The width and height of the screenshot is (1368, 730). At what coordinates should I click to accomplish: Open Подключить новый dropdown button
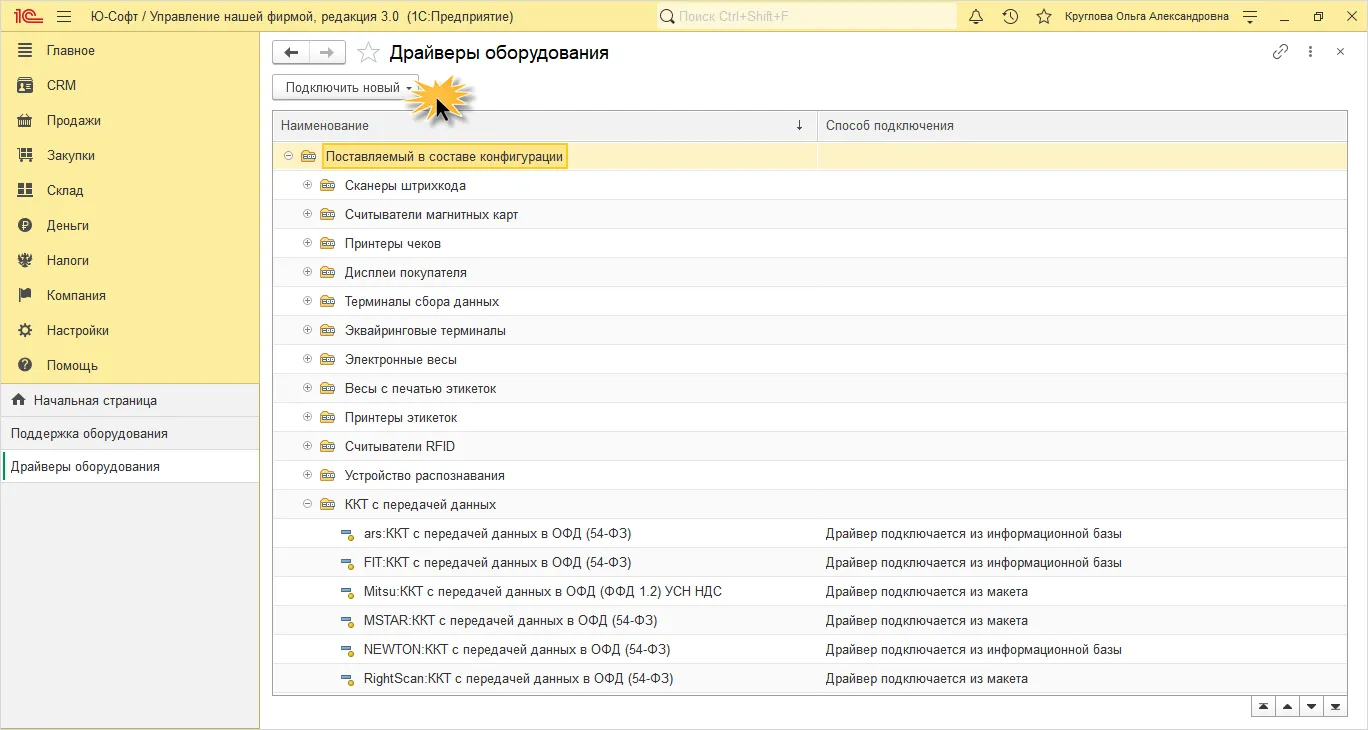pos(346,87)
